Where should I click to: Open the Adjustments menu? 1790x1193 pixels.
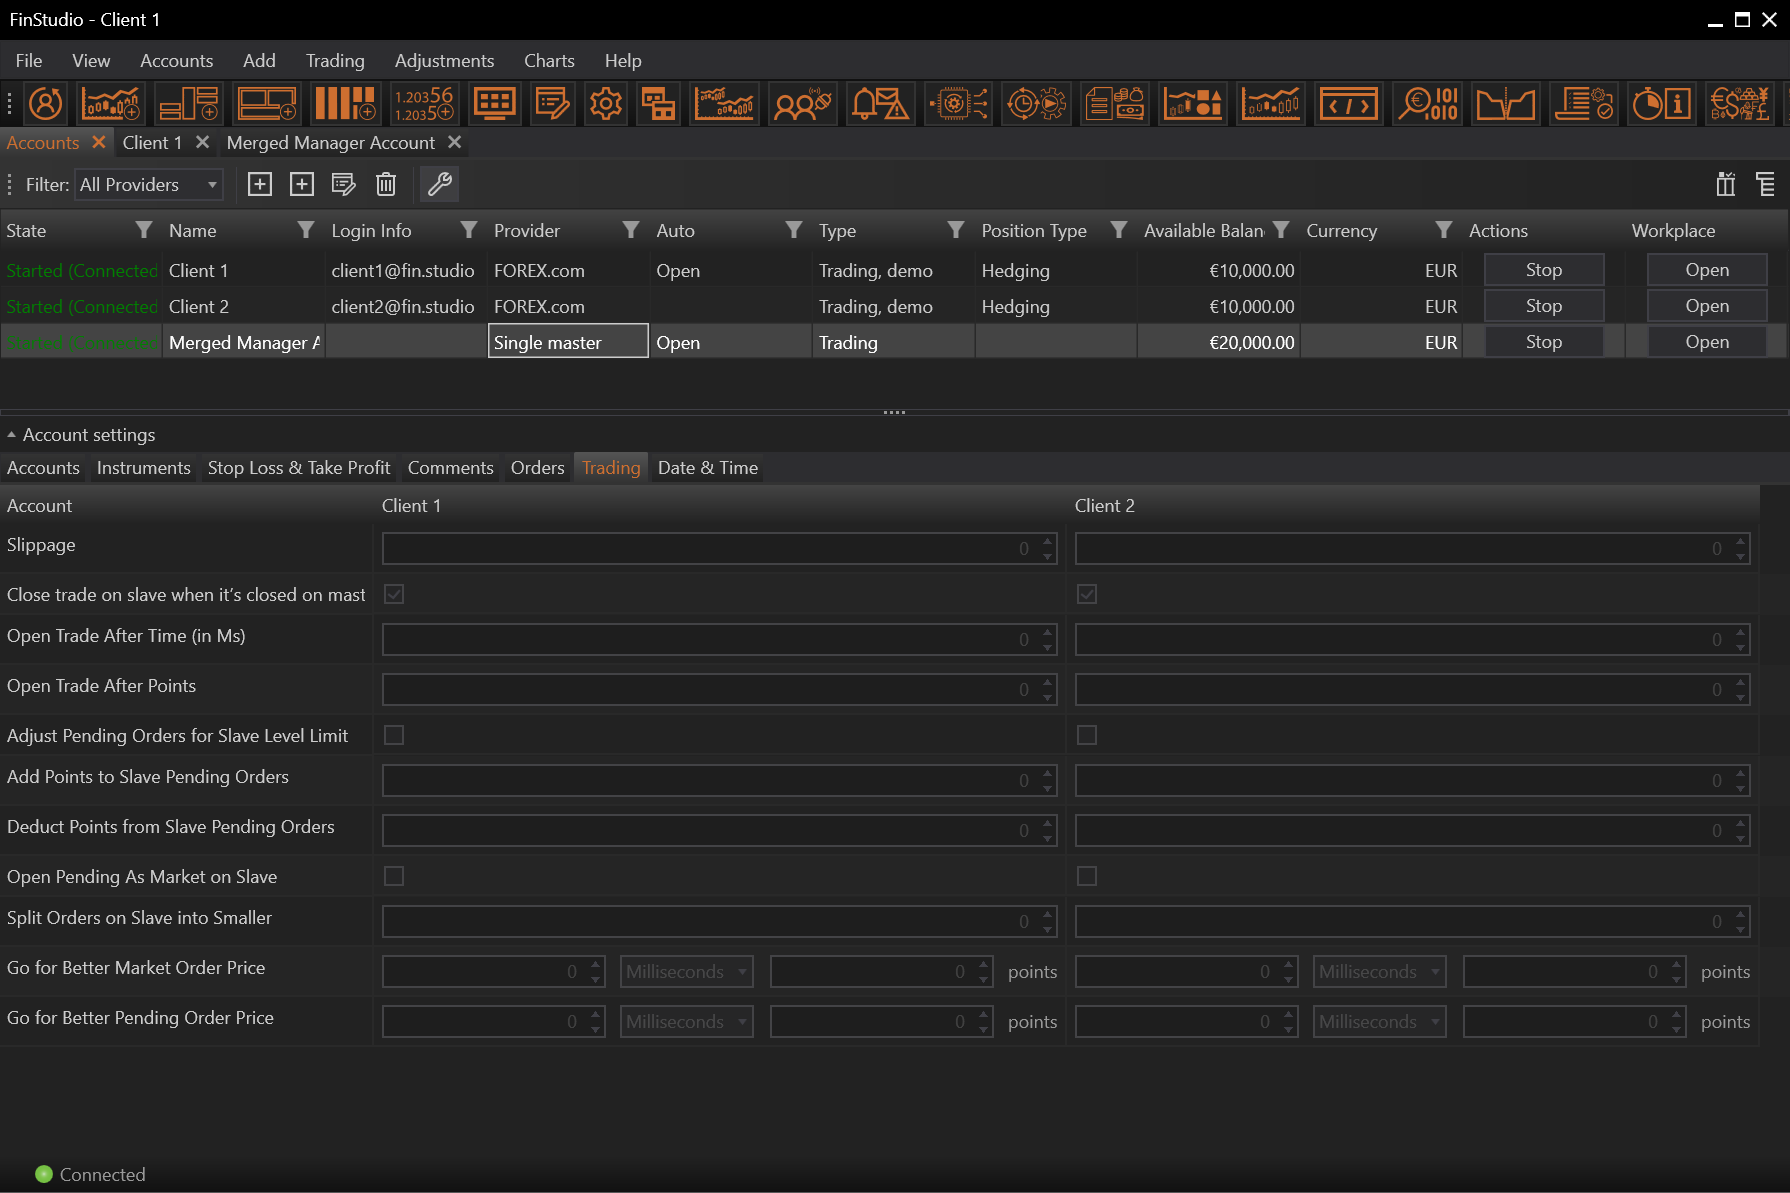tap(444, 61)
